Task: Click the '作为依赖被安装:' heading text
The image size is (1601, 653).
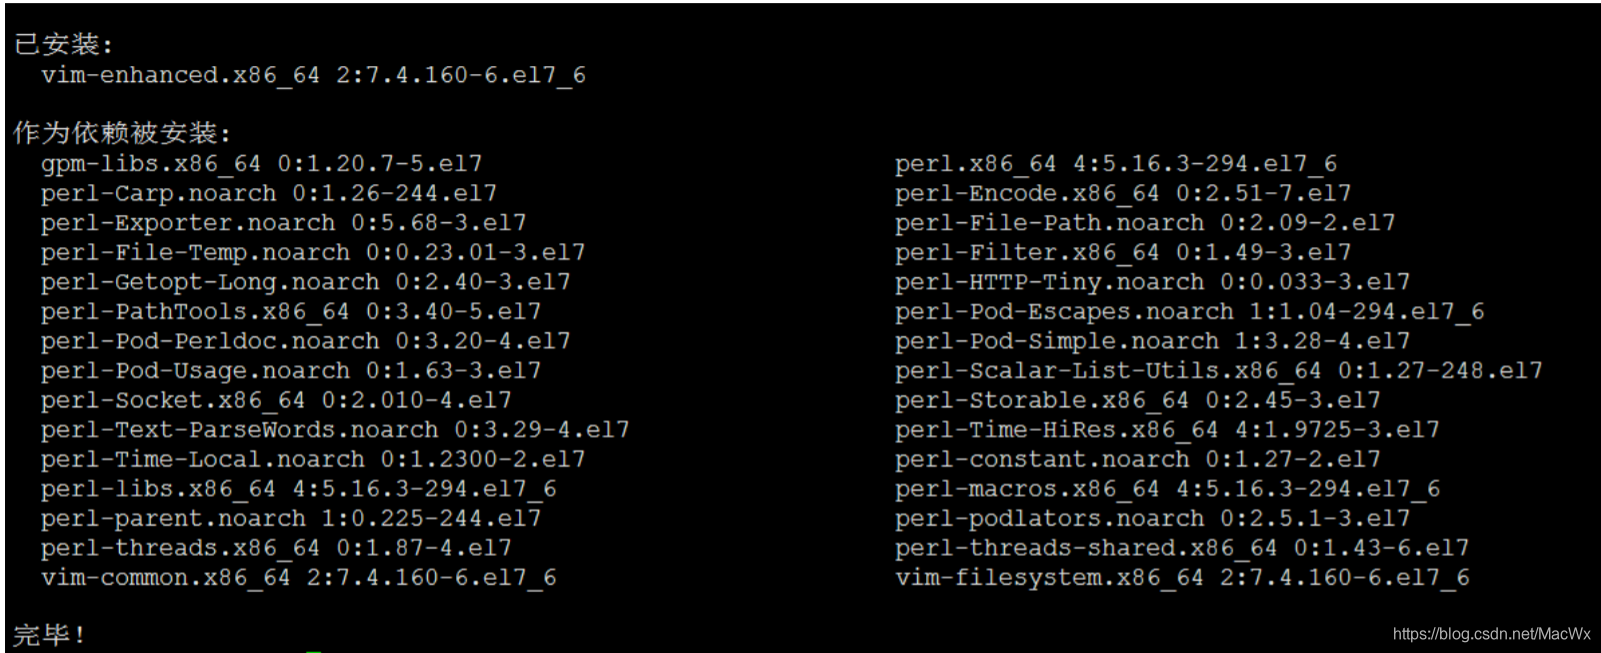Action: [x=122, y=133]
